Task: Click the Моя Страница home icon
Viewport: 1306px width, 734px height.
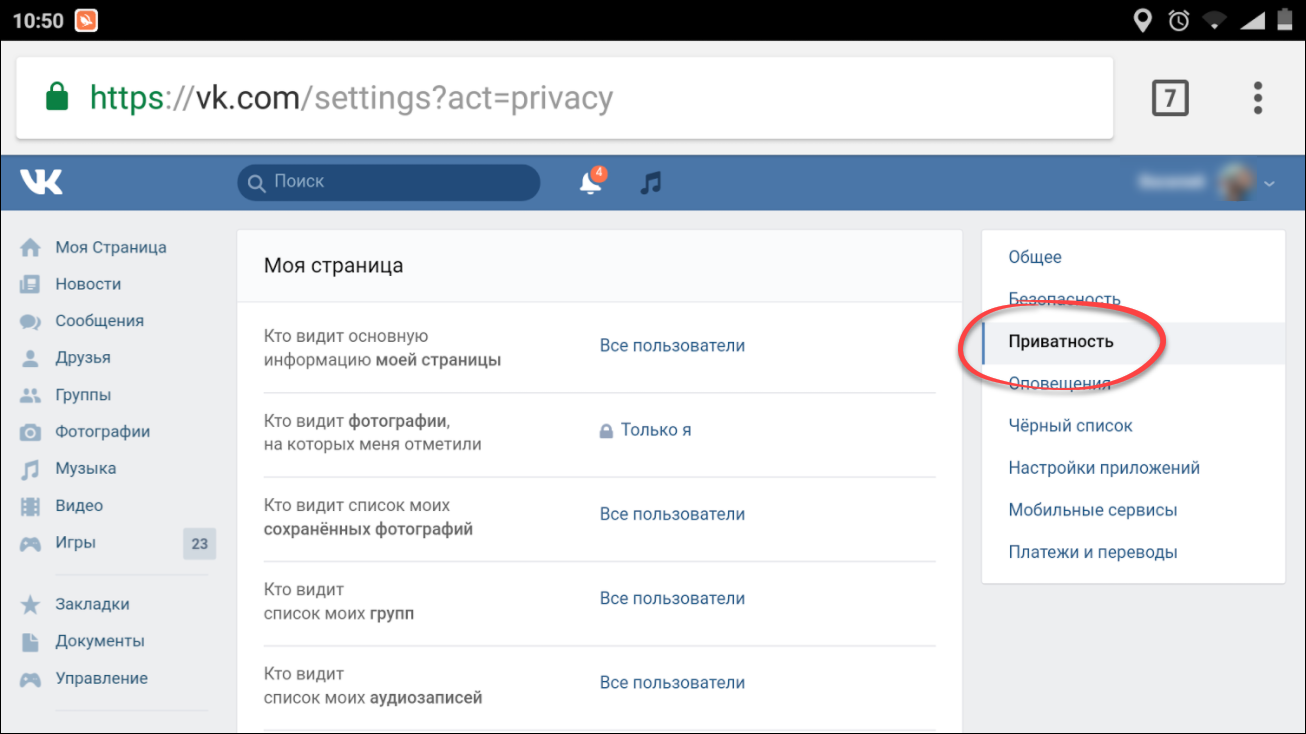Action: click(x=31, y=248)
